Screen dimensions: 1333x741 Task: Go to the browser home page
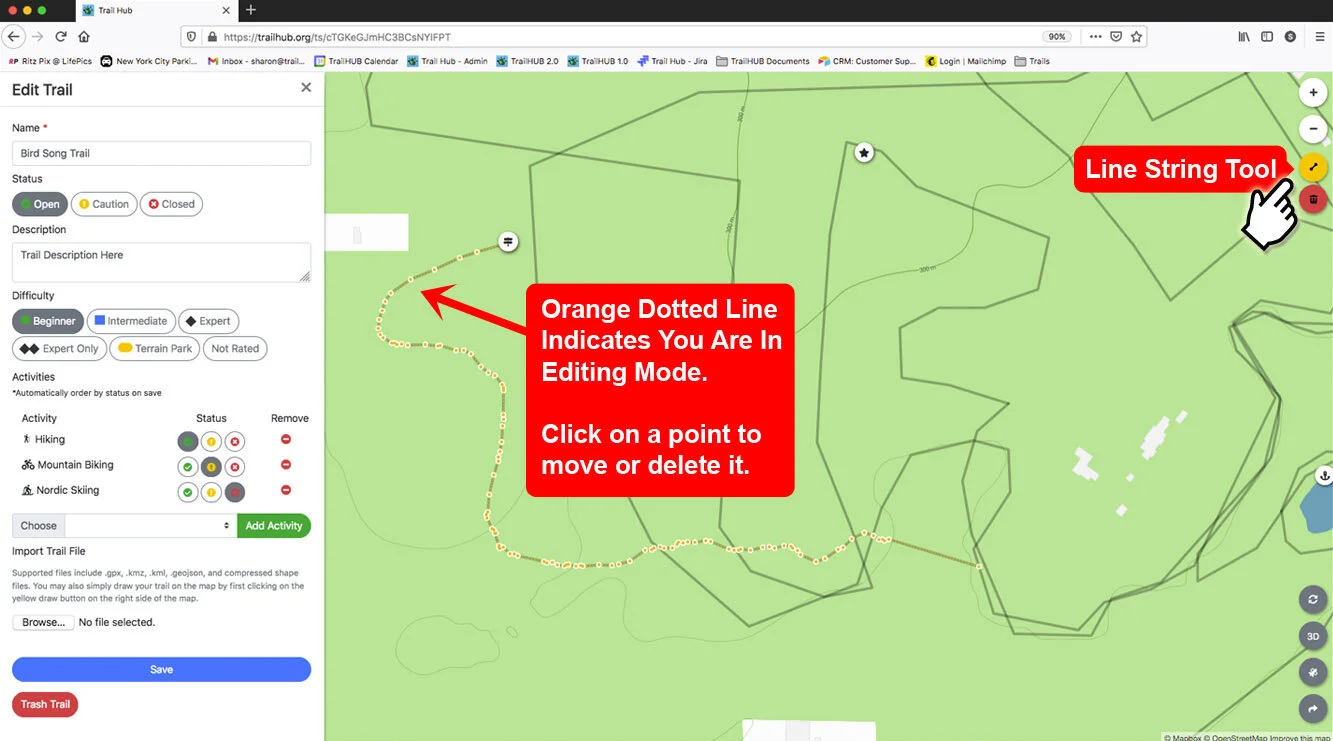point(84,36)
